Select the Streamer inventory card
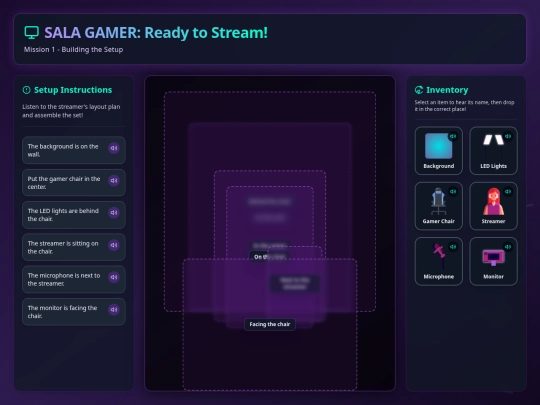540x405 pixels. click(494, 206)
